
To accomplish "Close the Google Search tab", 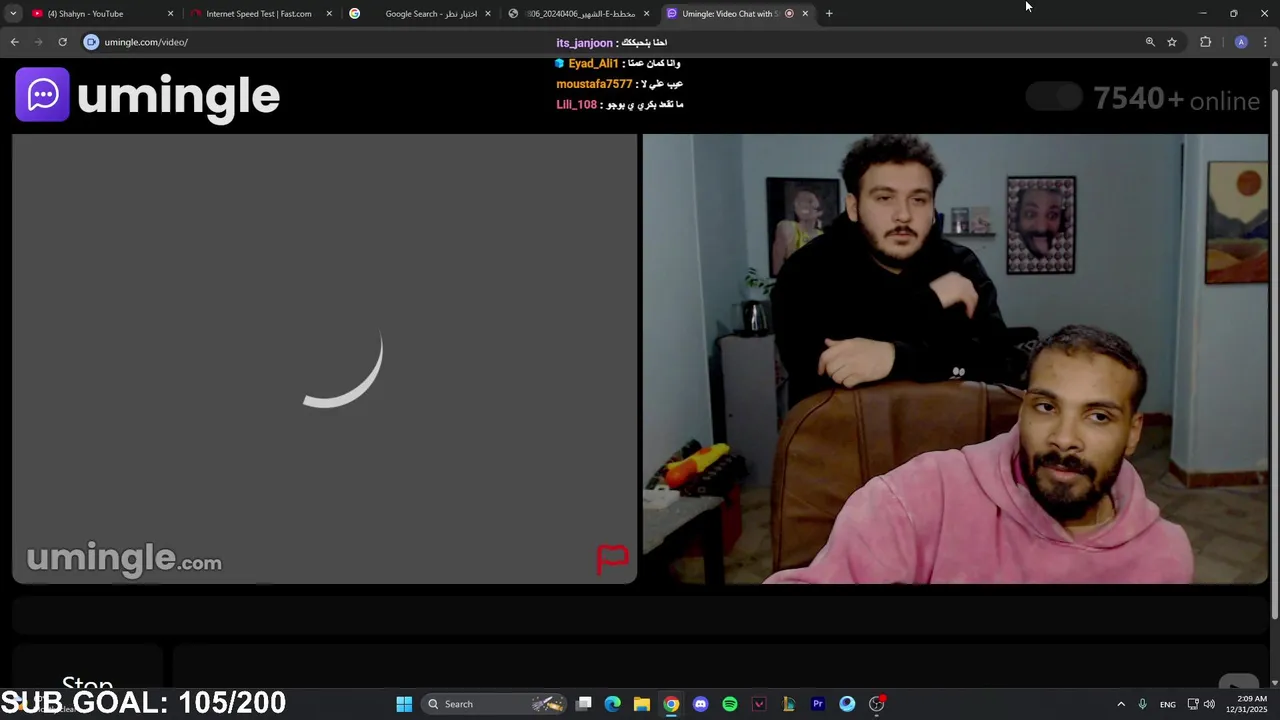I will [x=488, y=14].
